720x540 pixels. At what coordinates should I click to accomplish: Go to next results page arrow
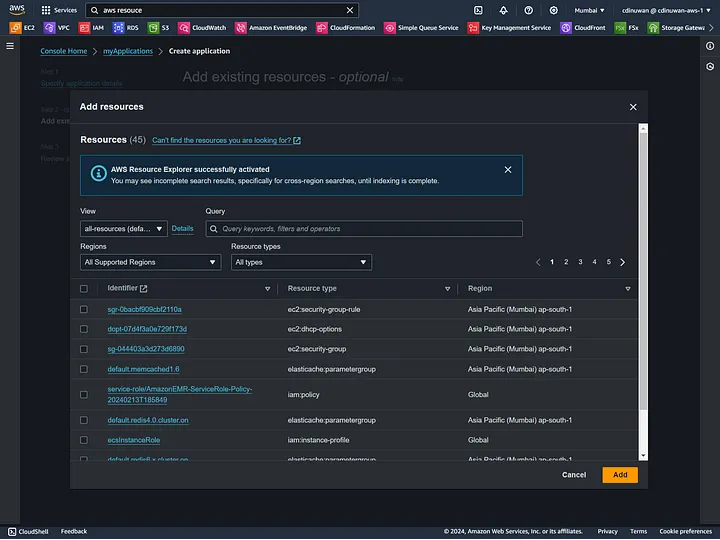coord(623,262)
